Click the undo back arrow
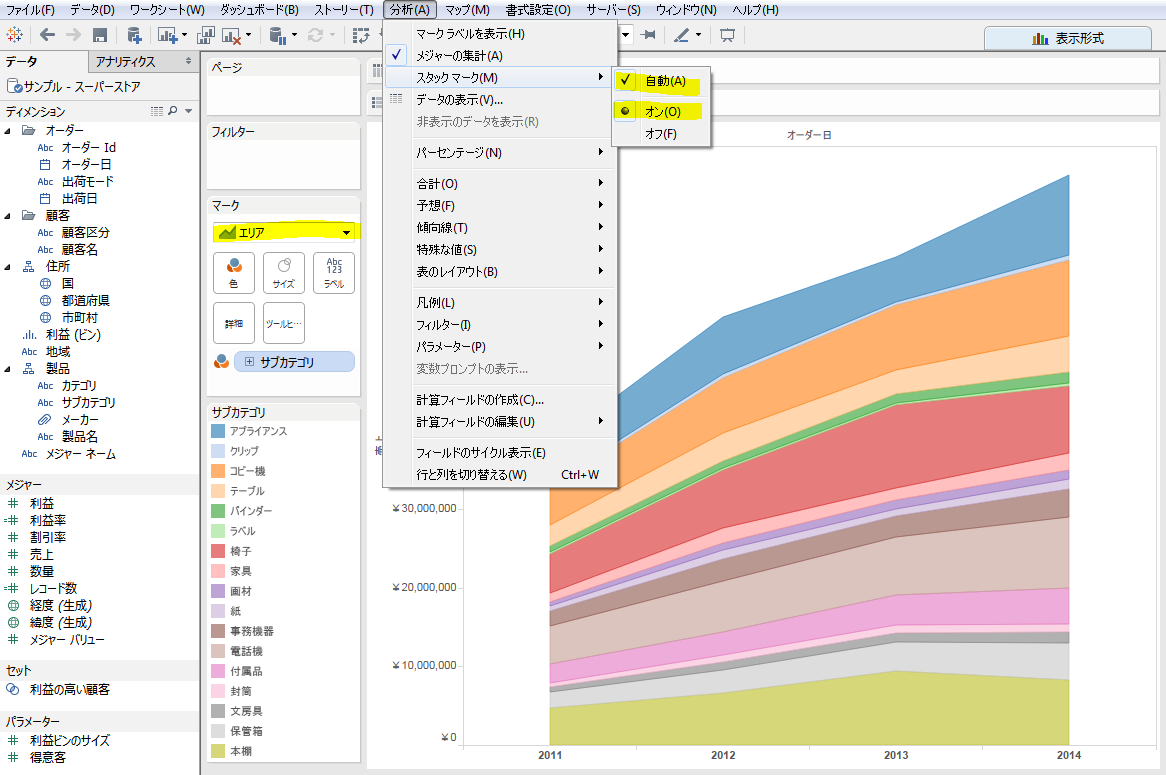 coord(48,34)
